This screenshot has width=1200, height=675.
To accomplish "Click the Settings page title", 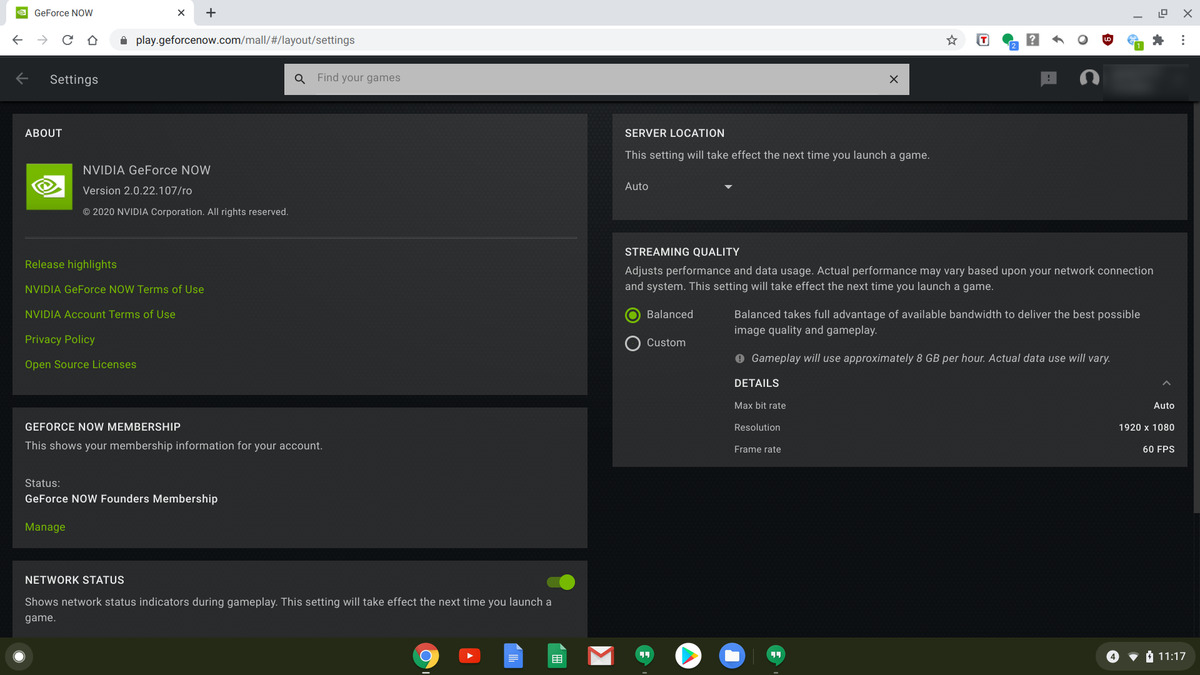I will [x=74, y=79].
